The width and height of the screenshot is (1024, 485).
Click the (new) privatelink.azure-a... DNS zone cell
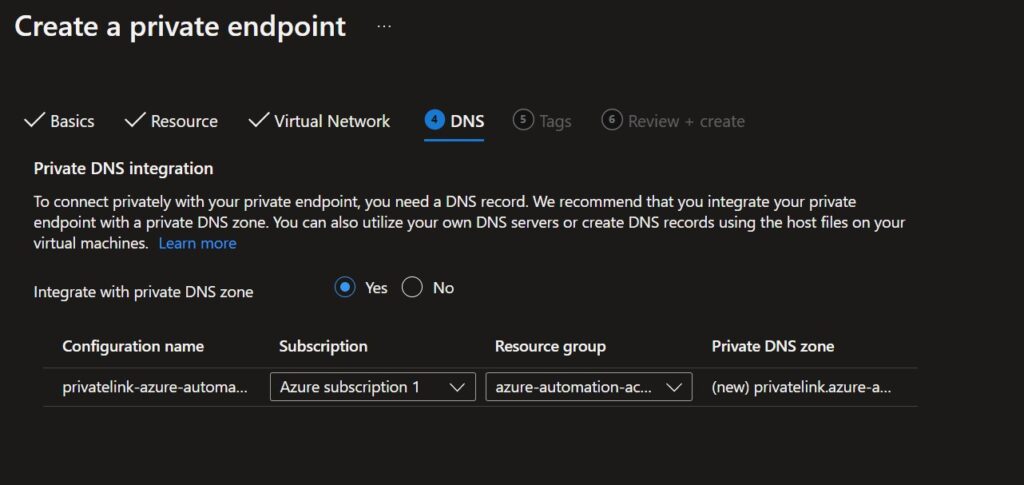[x=801, y=387]
